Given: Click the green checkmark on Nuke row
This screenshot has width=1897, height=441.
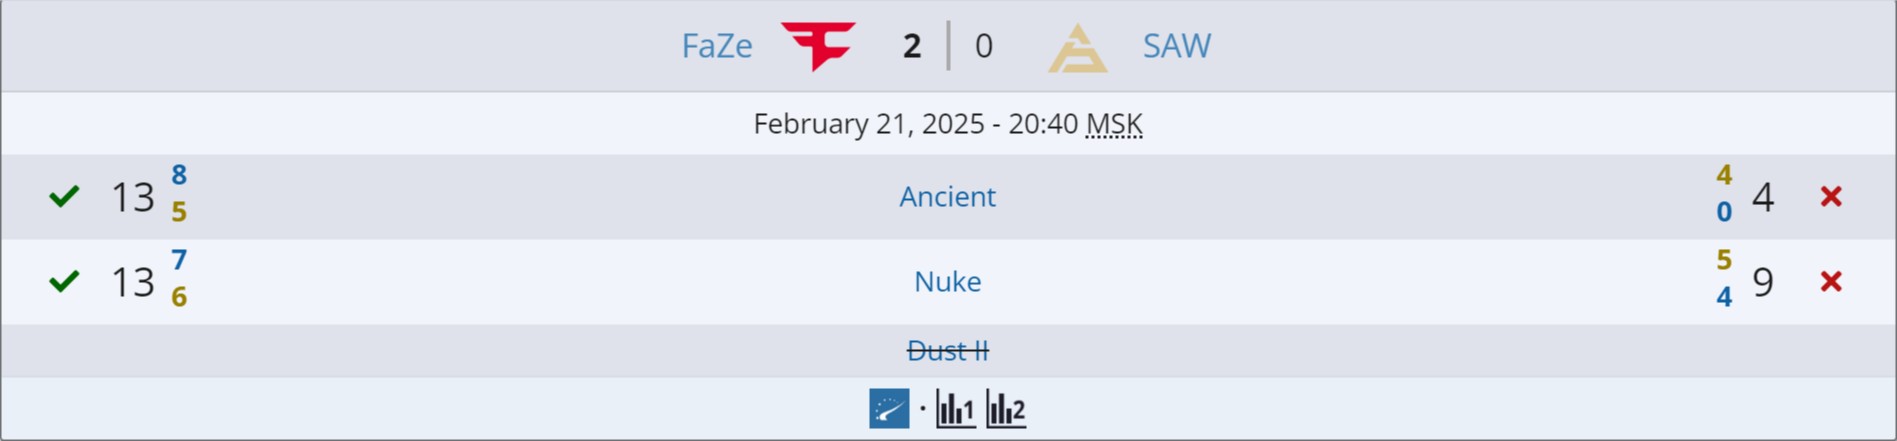Looking at the screenshot, I should (64, 282).
